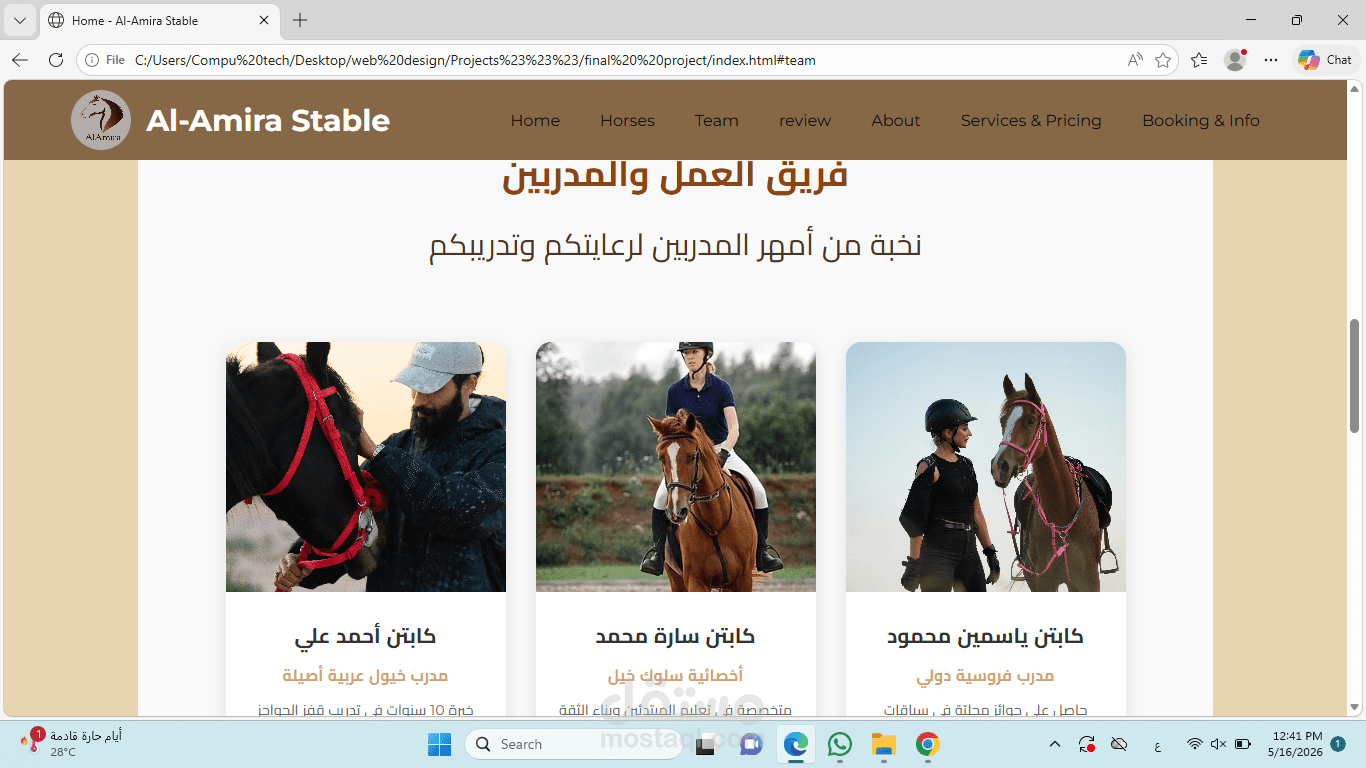Select the role مدرب خيول عربية أصيلة
This screenshot has width=1366, height=768.
point(366,676)
